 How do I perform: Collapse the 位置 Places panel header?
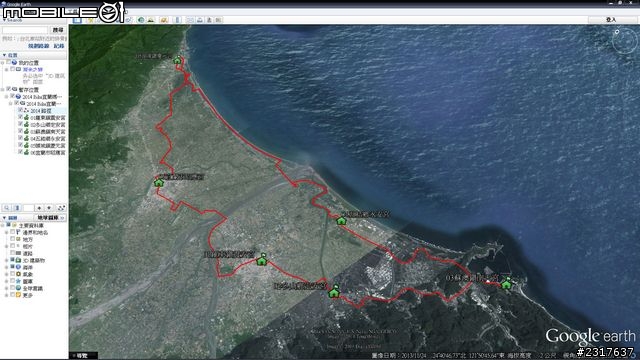[x=4, y=55]
